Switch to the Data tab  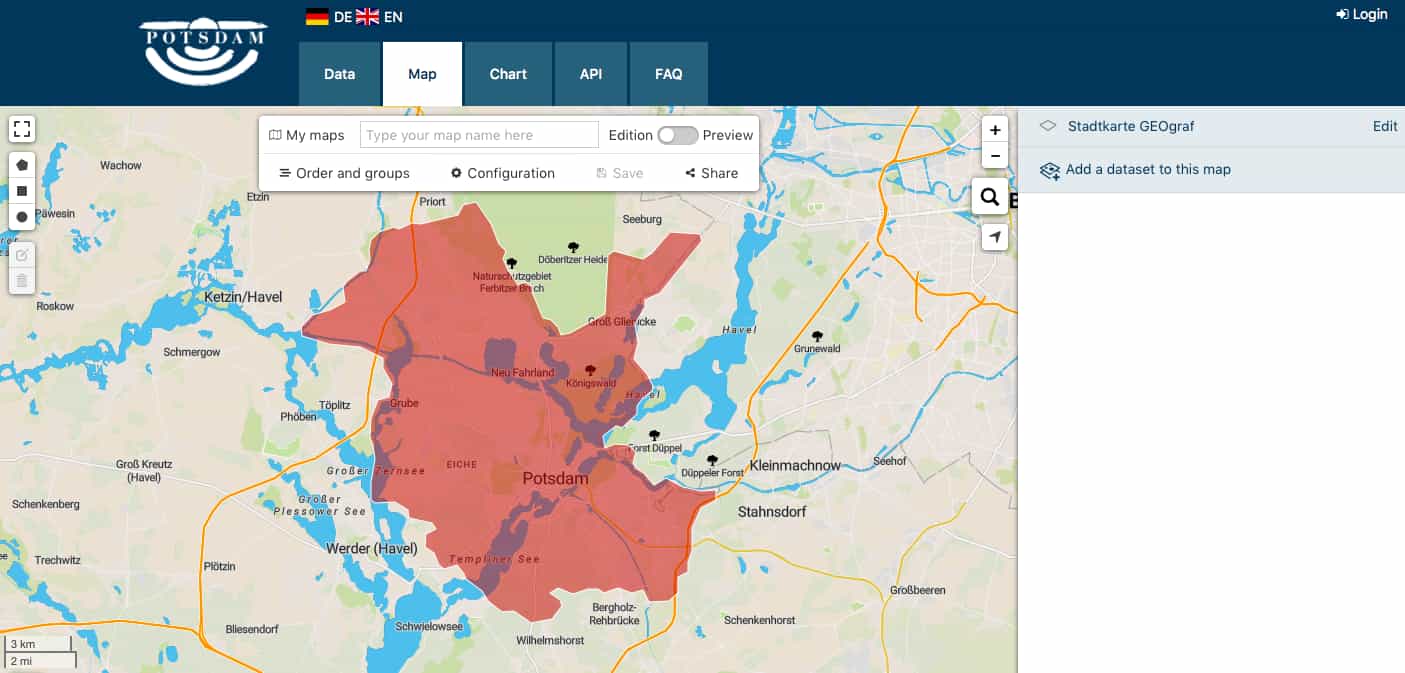(339, 74)
